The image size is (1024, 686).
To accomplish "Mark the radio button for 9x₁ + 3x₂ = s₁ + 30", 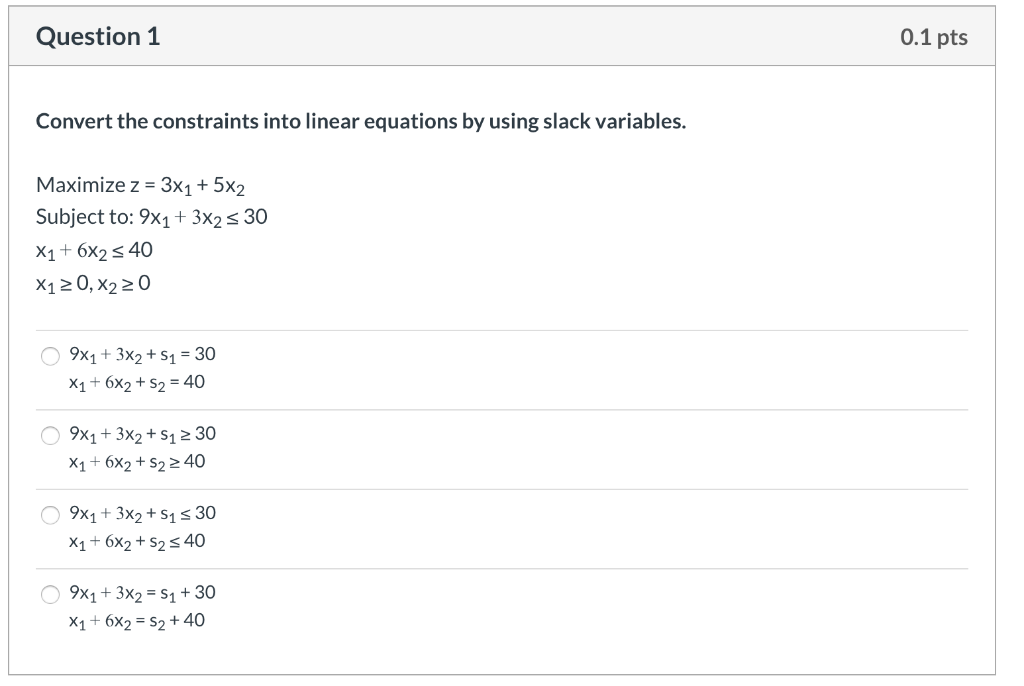I will 50,594.
